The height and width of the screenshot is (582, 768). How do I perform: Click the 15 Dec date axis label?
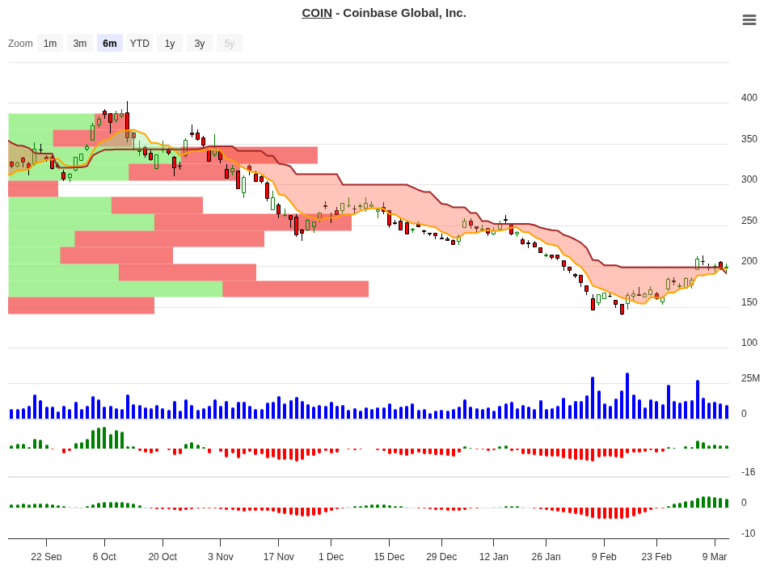[389, 557]
